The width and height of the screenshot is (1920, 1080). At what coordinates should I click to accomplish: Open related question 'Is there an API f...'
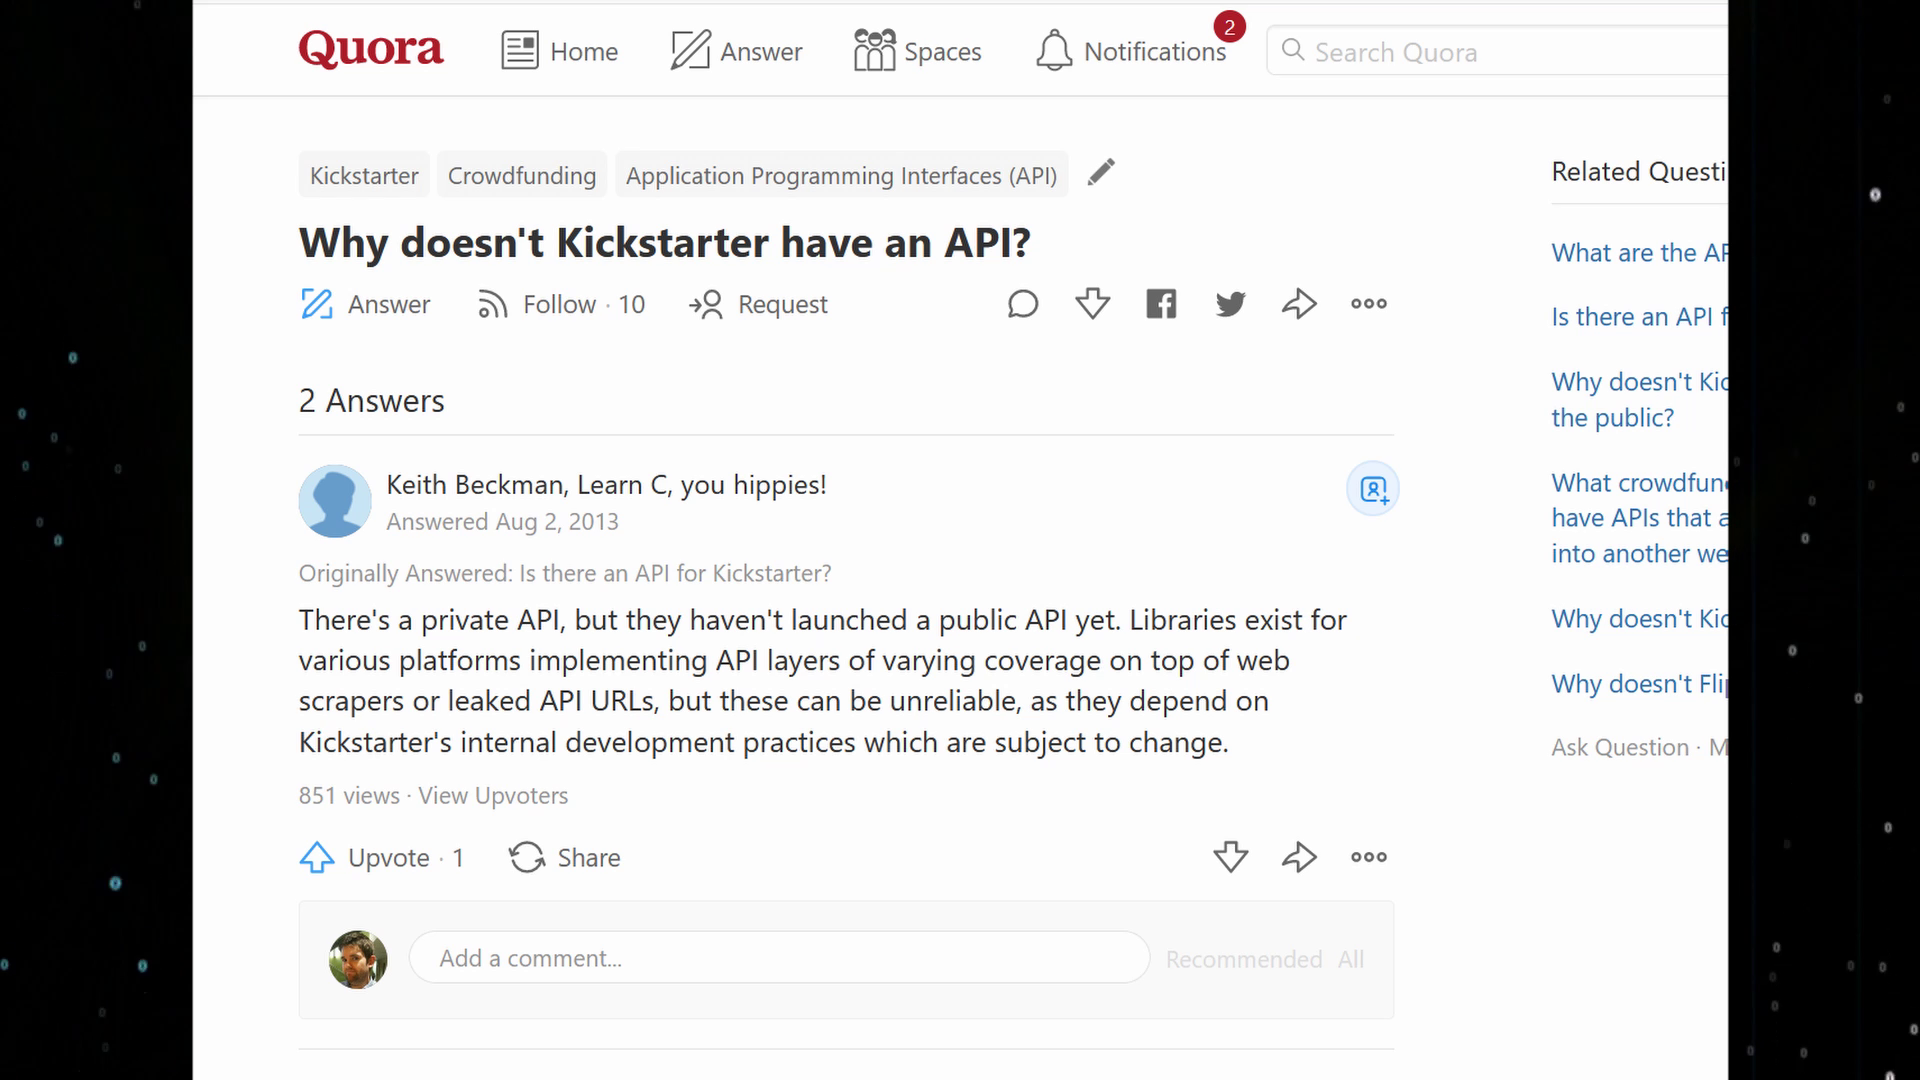click(x=1639, y=317)
